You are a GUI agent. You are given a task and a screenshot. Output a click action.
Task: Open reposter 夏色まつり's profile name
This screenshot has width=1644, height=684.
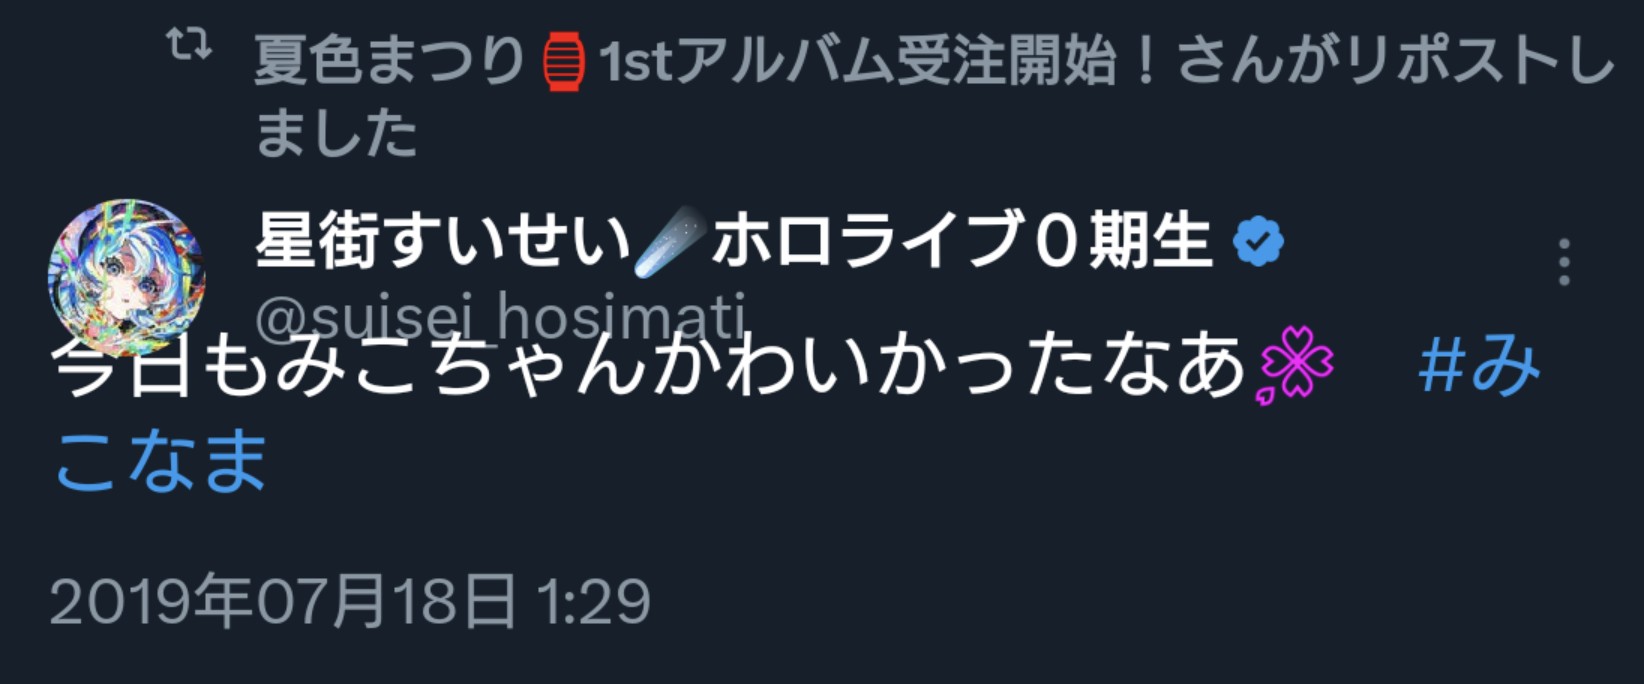pos(389,62)
